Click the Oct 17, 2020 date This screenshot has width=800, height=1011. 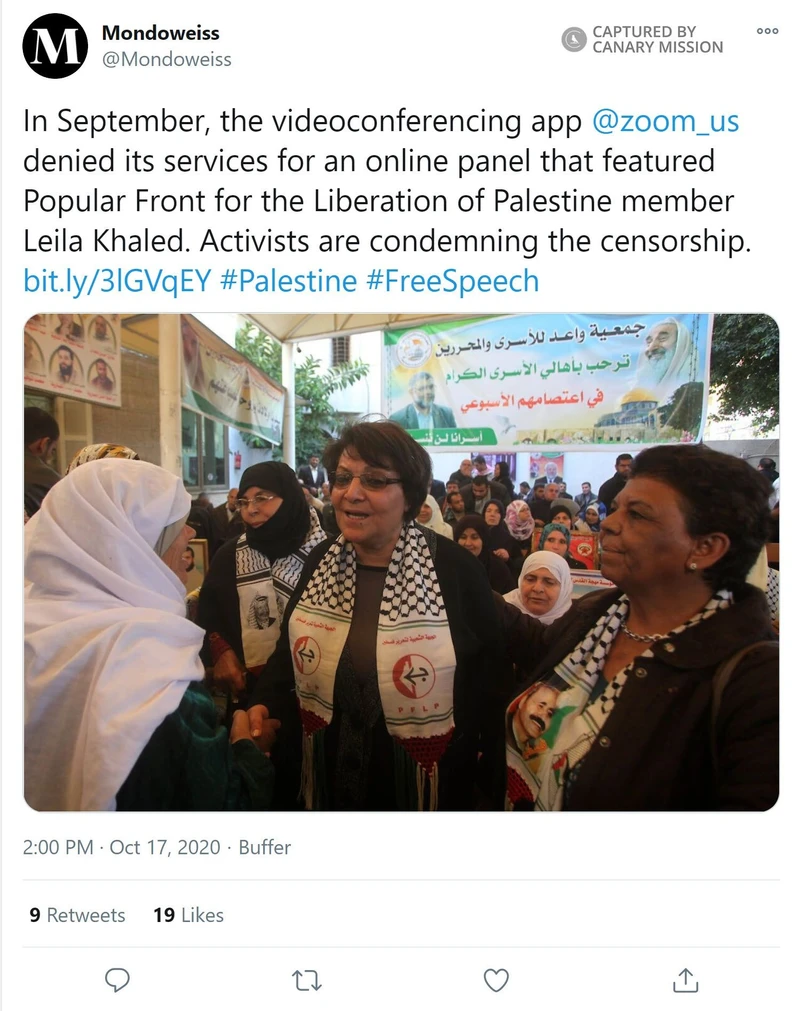coord(165,847)
